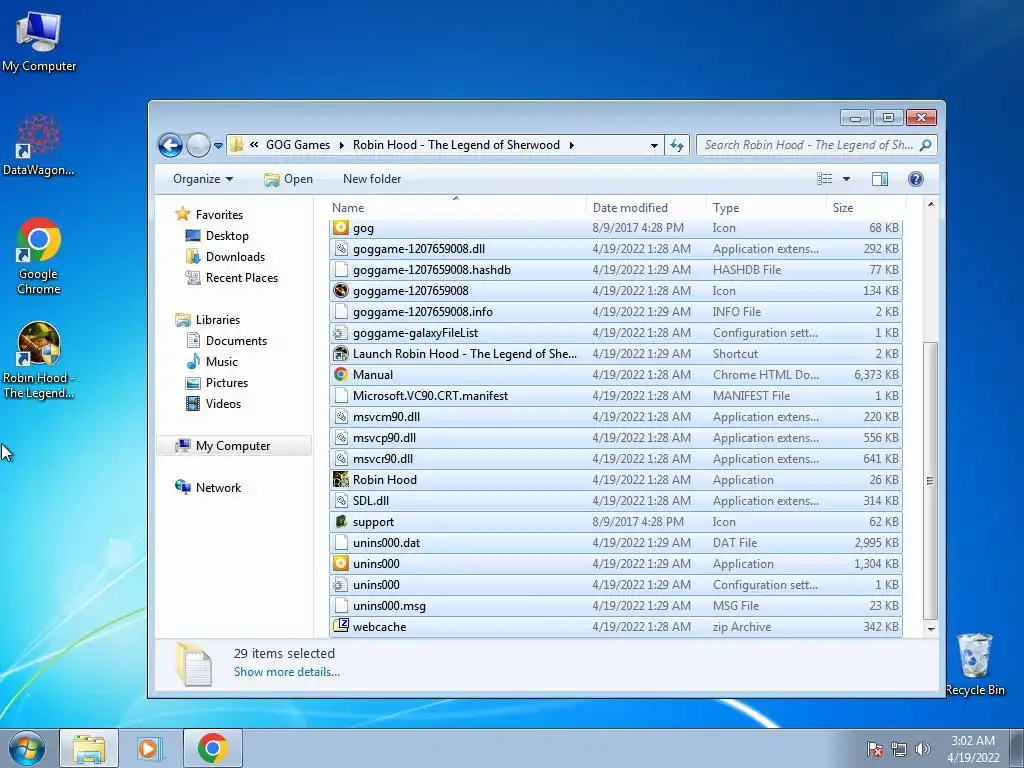Sort by the Name column header

click(456, 208)
